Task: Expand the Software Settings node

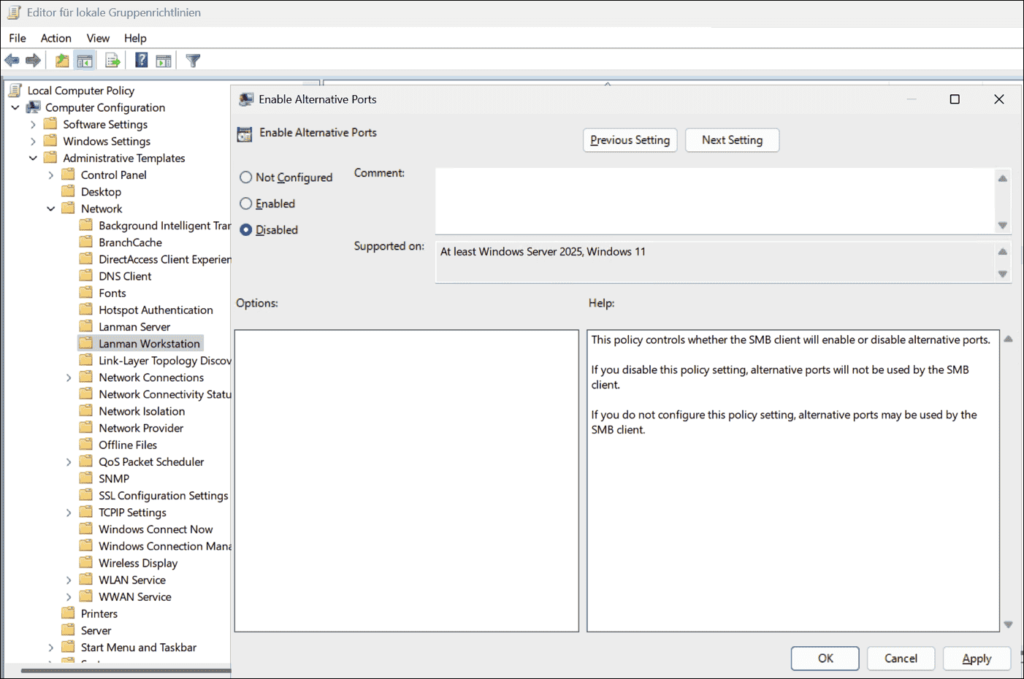Action: coord(33,124)
